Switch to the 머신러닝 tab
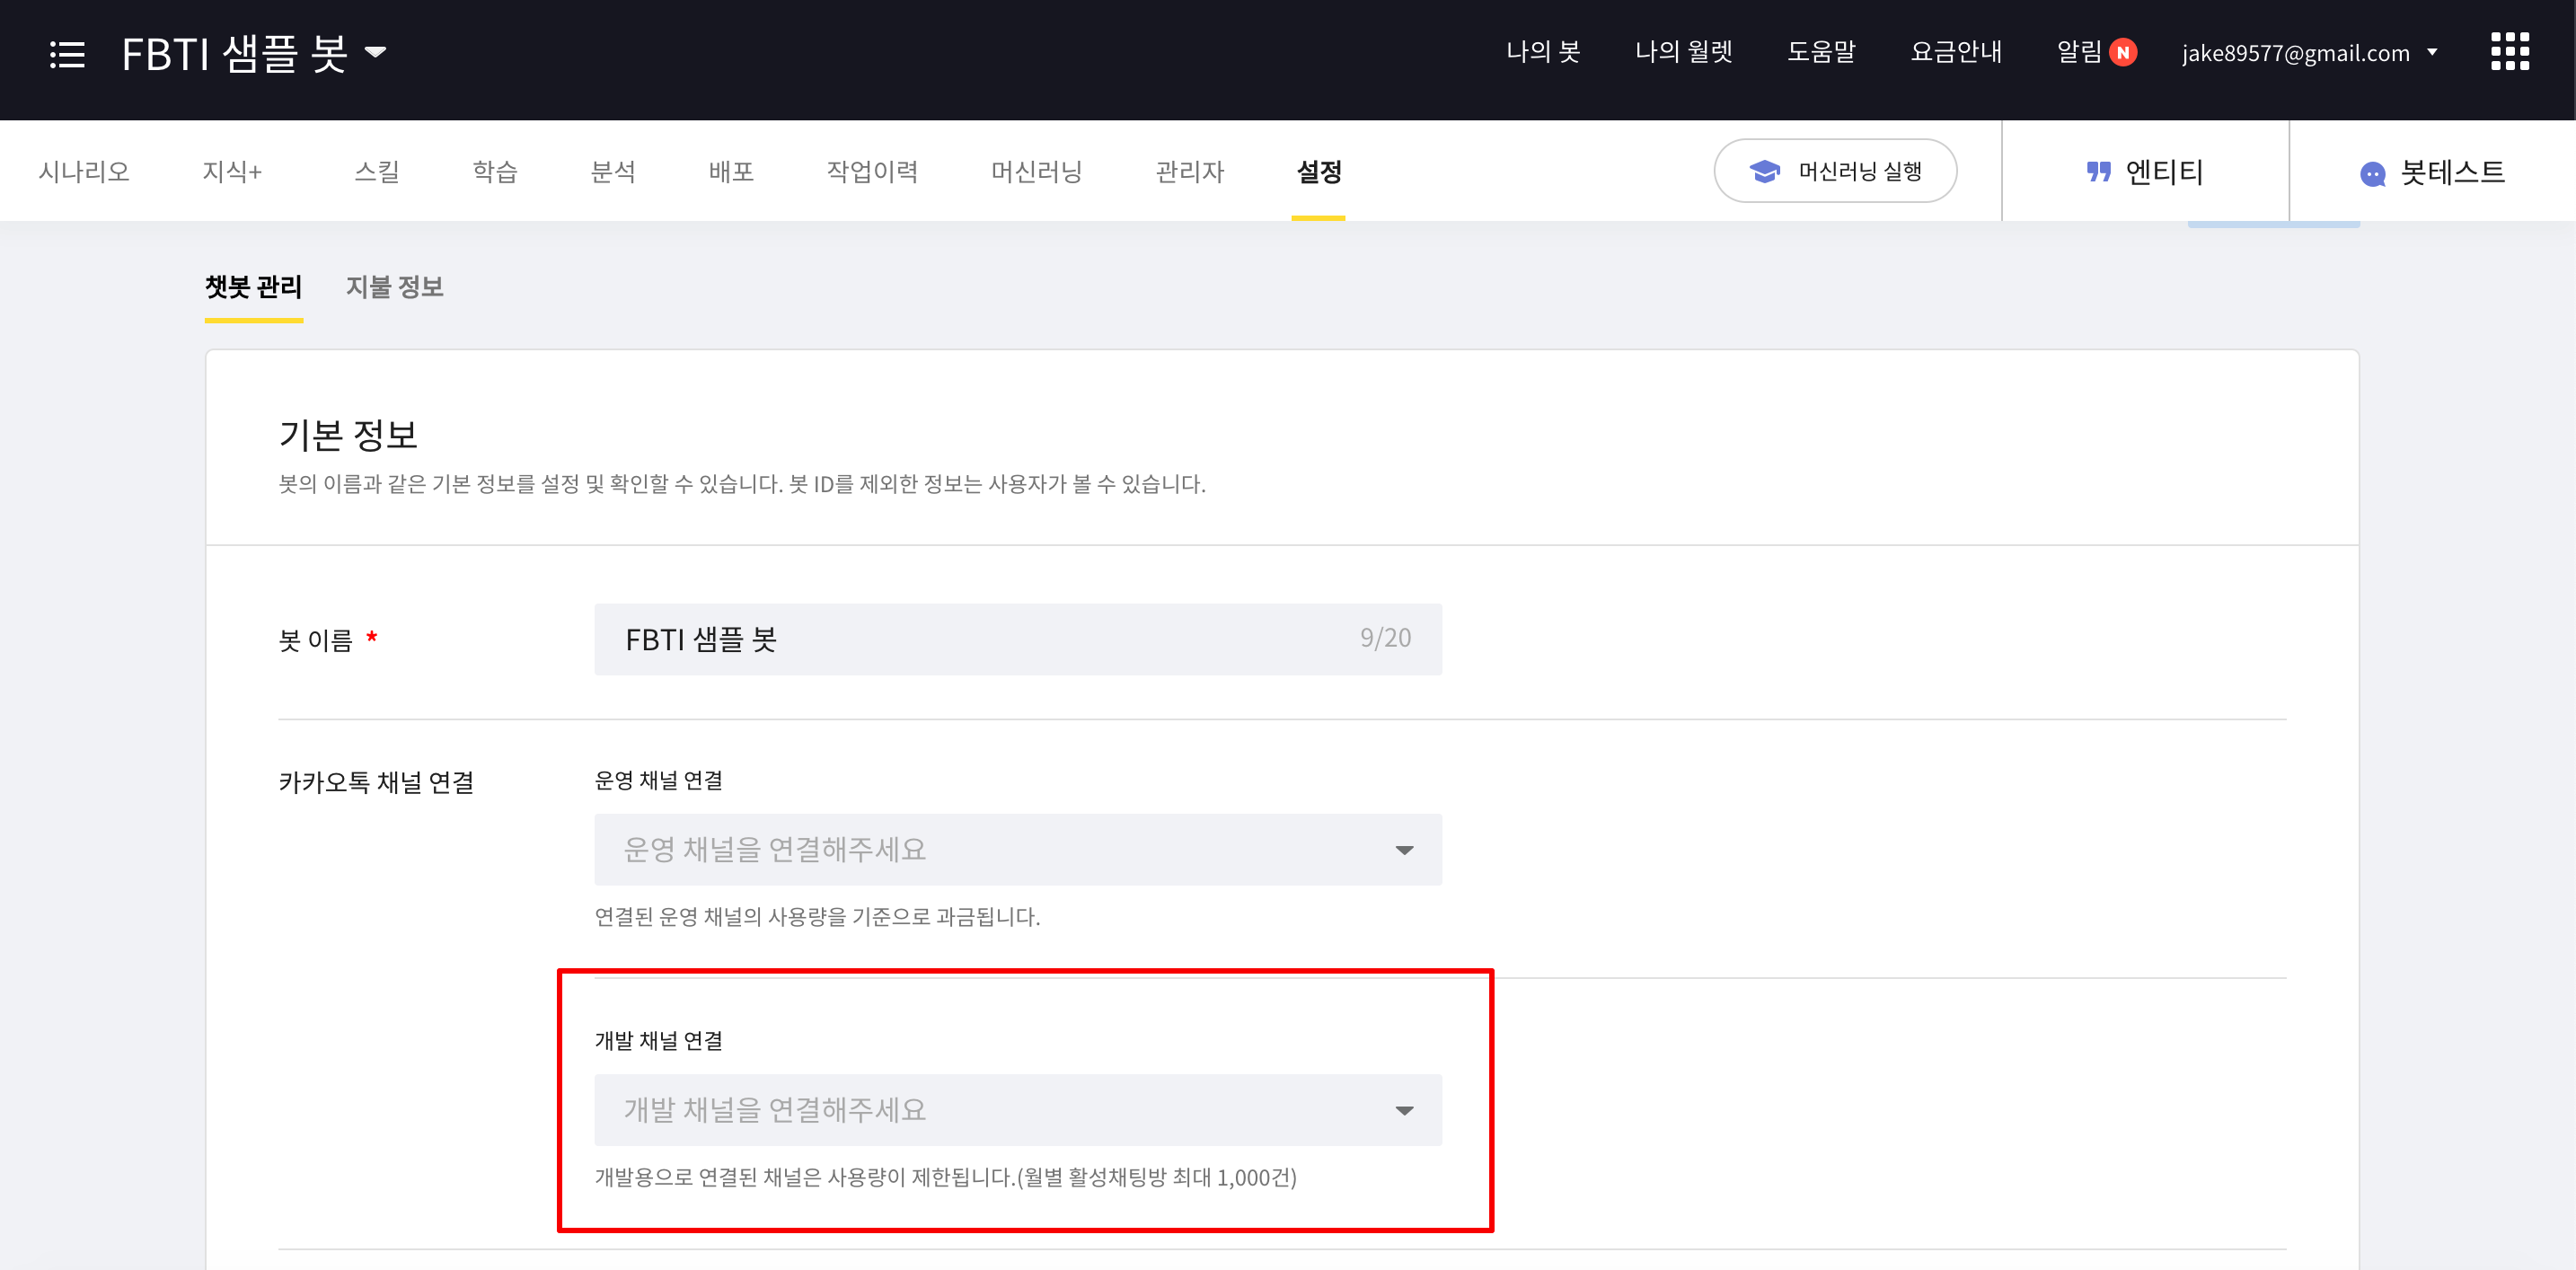 1037,172
